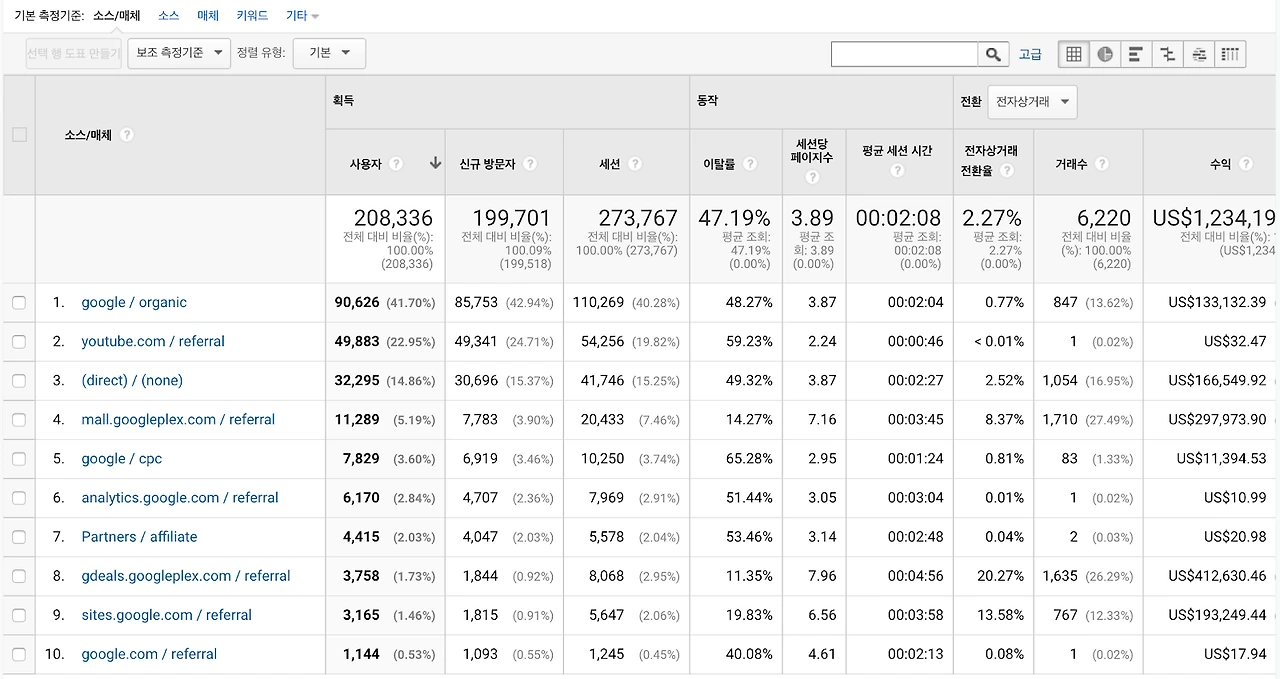Open the 정렬 유형 기본 dropdown
The image size is (1280, 679).
click(329, 53)
